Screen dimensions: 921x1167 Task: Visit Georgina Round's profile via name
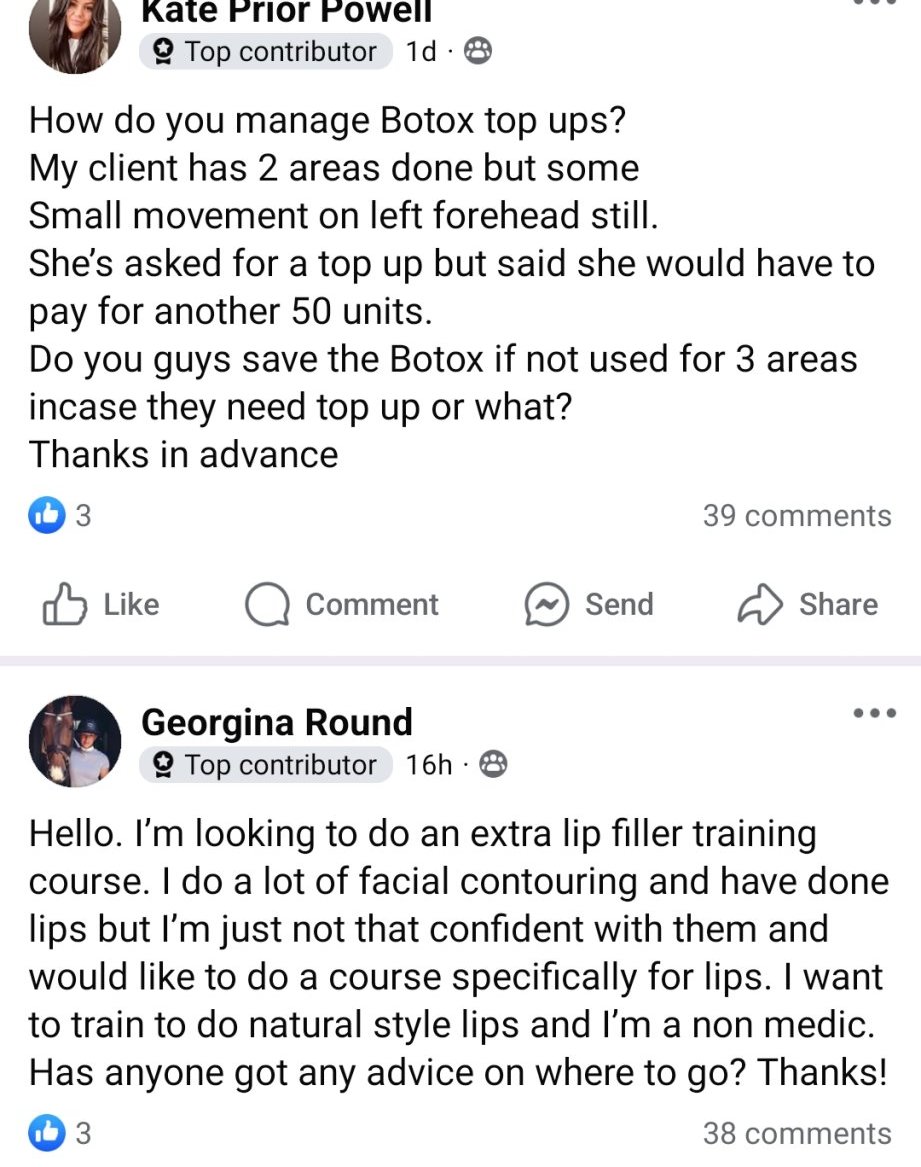point(276,722)
